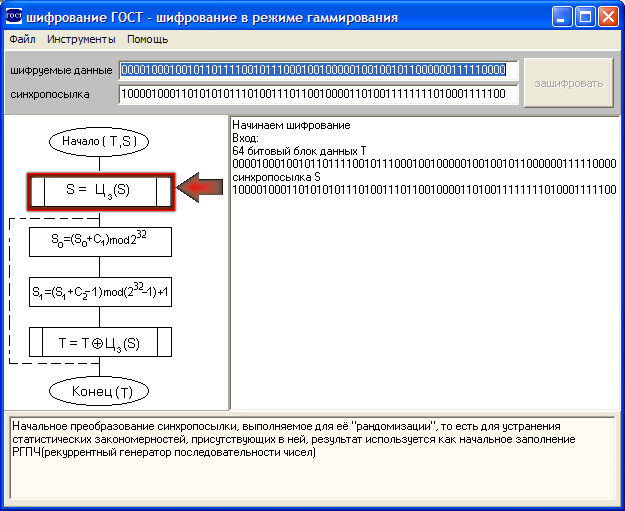The image size is (625, 511).
Task: Select the S1=(S1+C2-1)mod(2^32-1)+1 block
Action: (100, 292)
